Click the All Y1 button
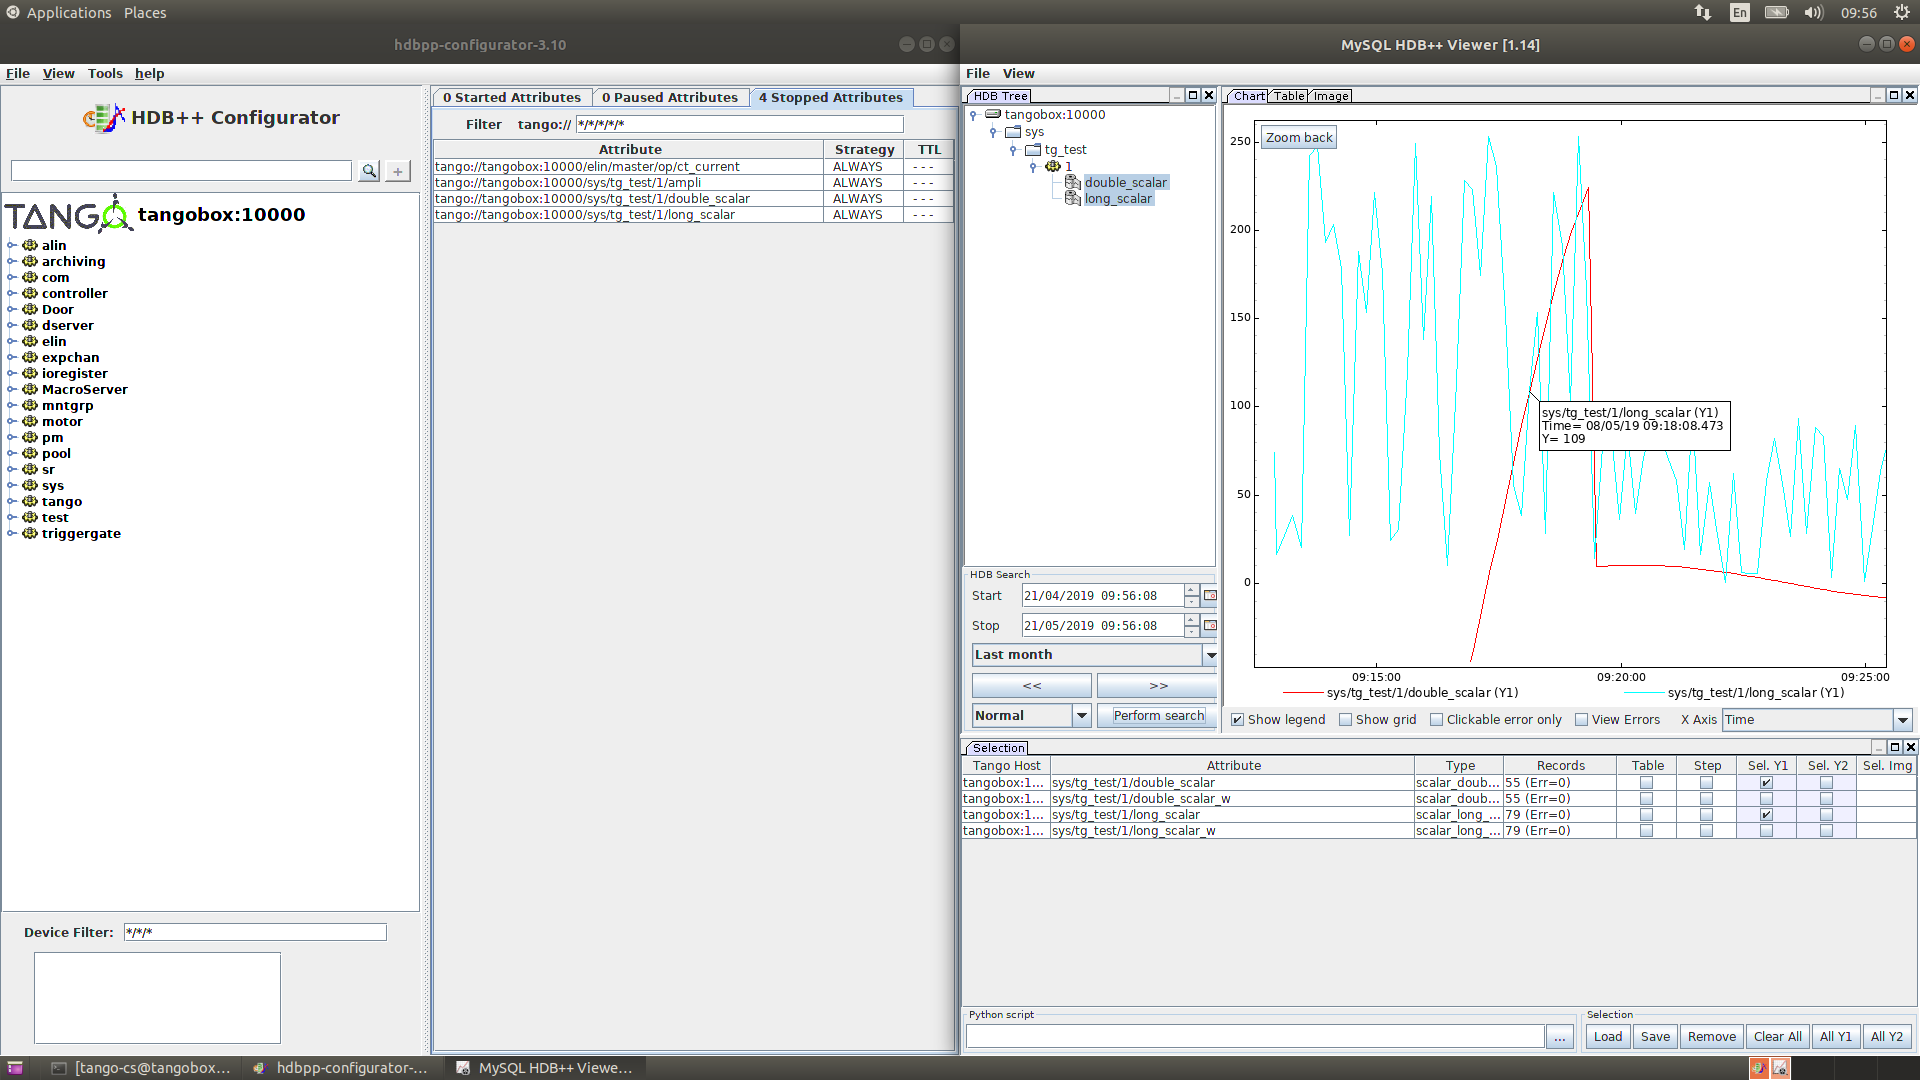1920x1080 pixels. [x=1835, y=1037]
